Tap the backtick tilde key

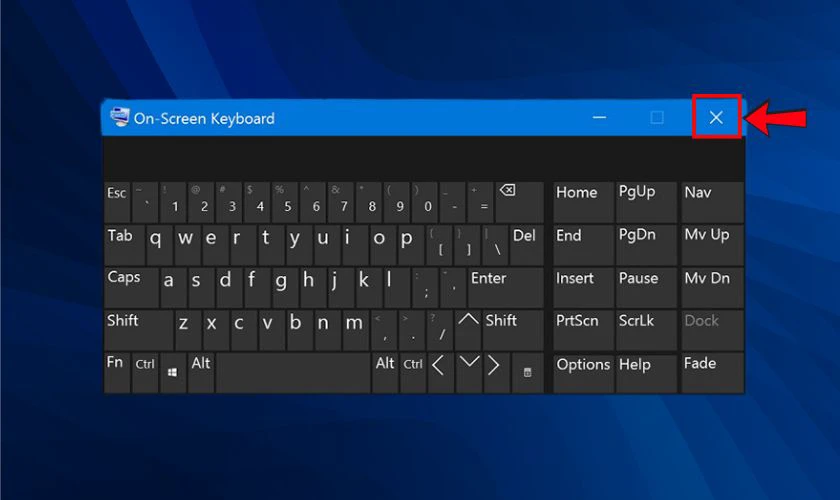point(145,202)
